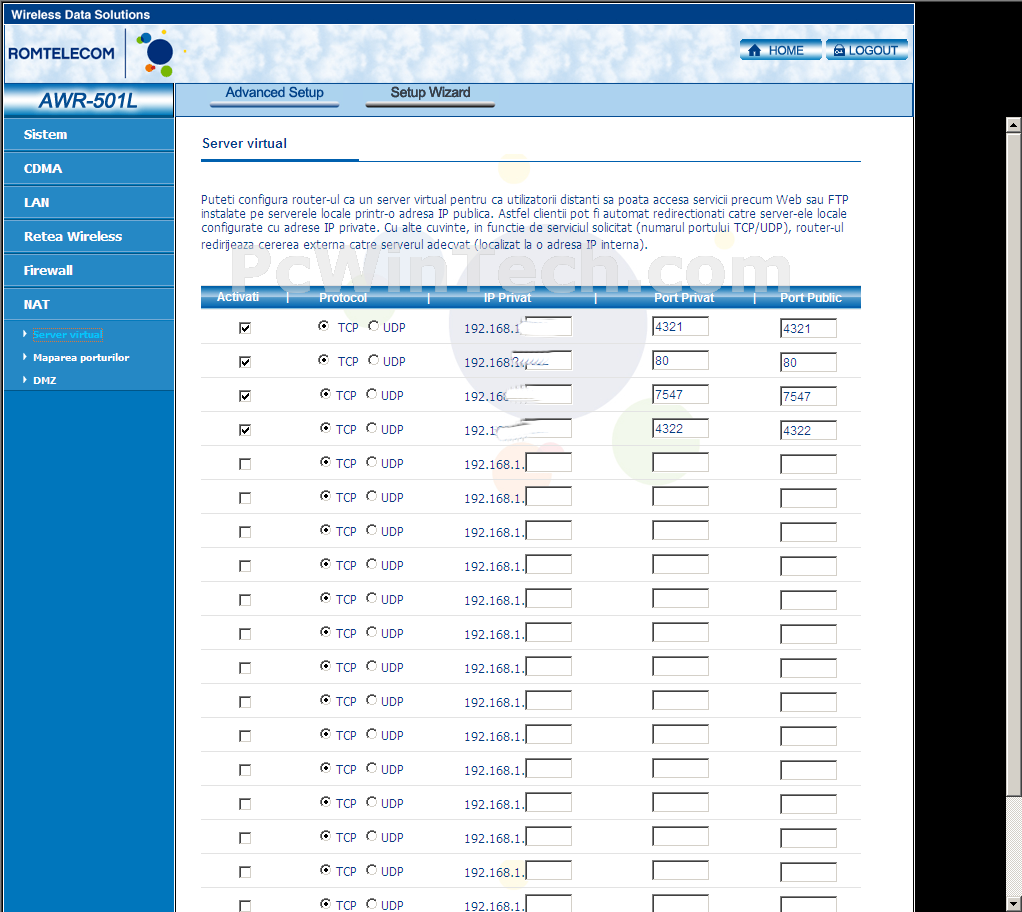Click Port Public field containing 4322
Screen dimensions: 1022x912
(808, 430)
